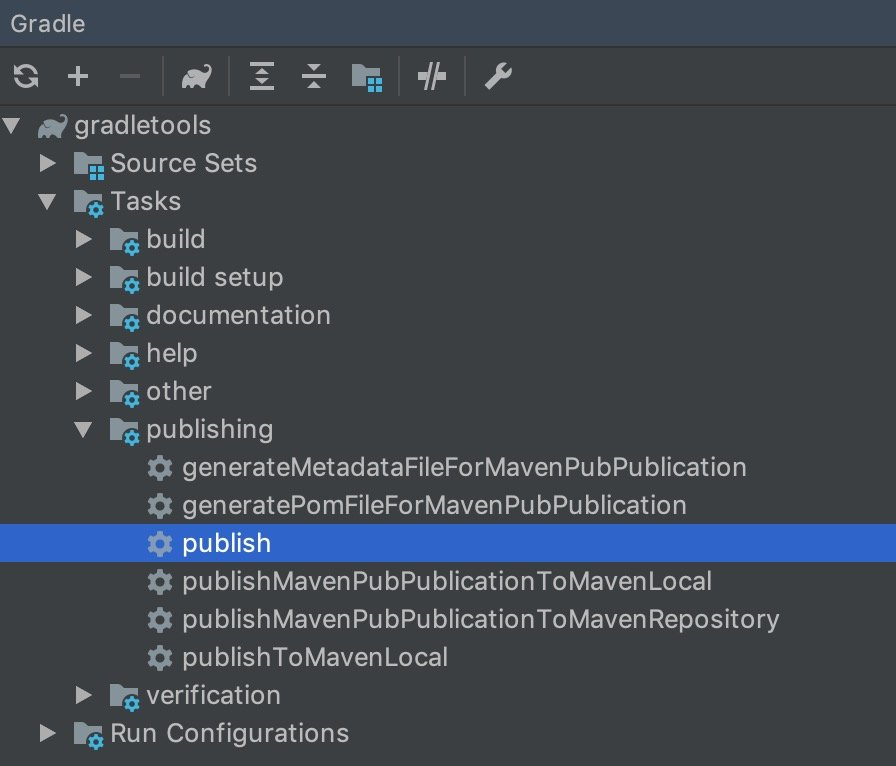Expand the help group arrow
The height and width of the screenshot is (766, 896).
coord(84,353)
